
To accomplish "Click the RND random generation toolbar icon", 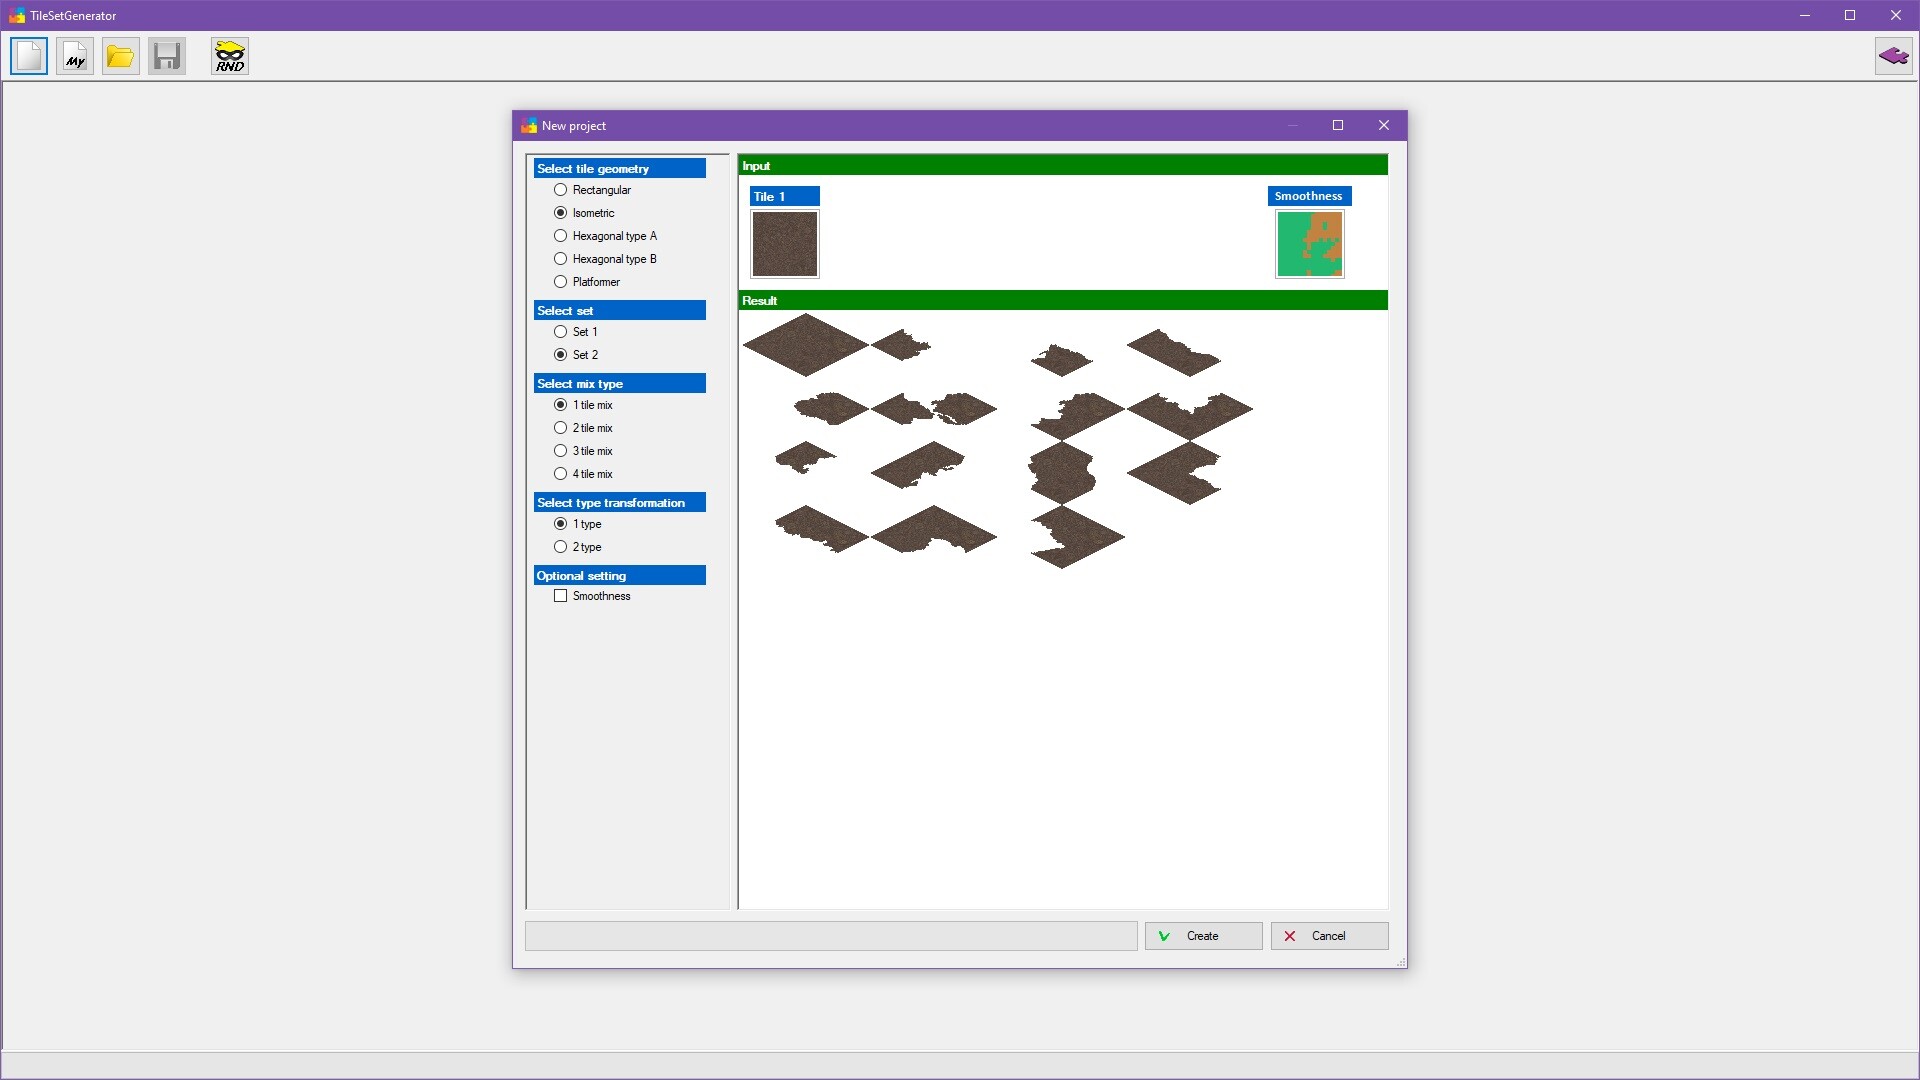I will pyautogui.click(x=229, y=56).
